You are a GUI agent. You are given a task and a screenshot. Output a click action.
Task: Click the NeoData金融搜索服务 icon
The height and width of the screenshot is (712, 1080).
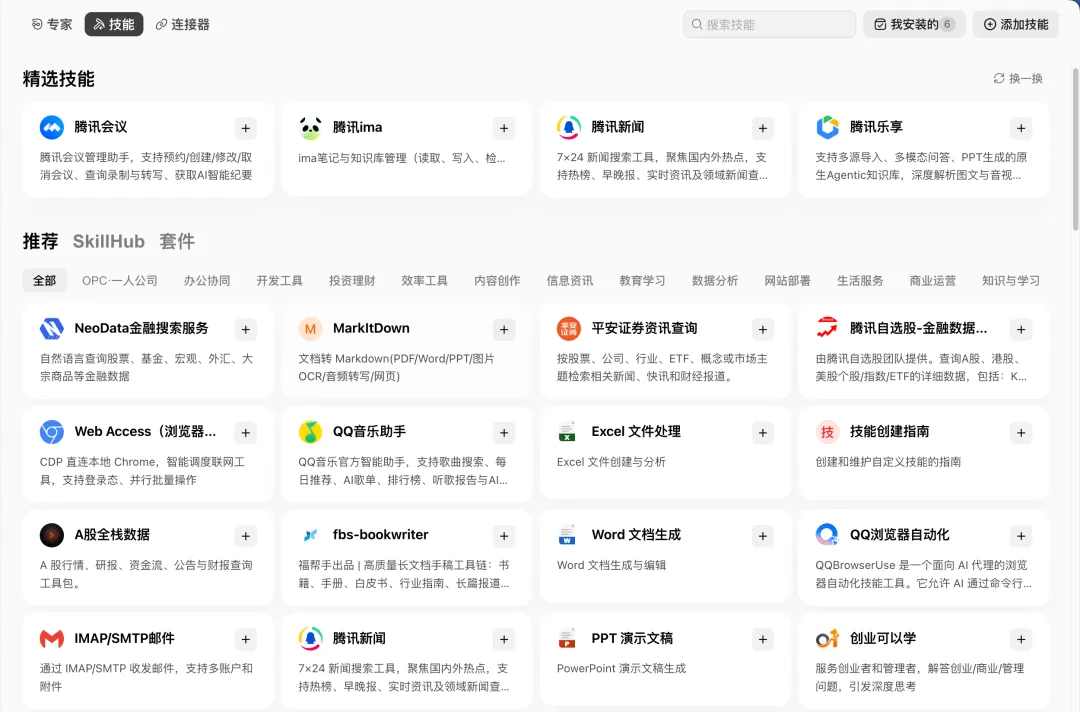(x=52, y=328)
